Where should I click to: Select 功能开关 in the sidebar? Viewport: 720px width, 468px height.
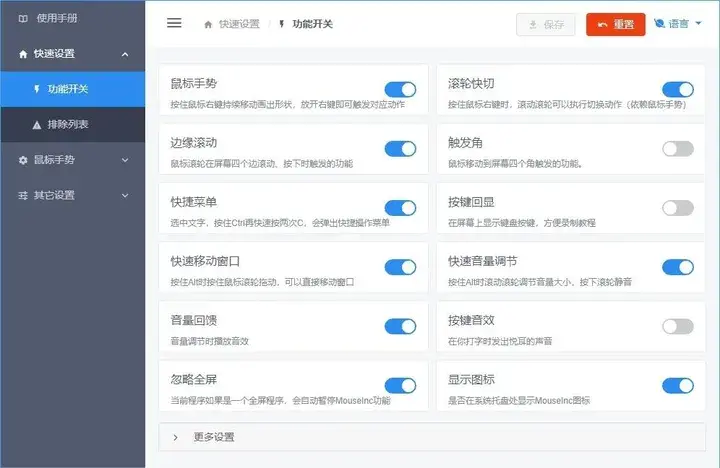(x=73, y=89)
